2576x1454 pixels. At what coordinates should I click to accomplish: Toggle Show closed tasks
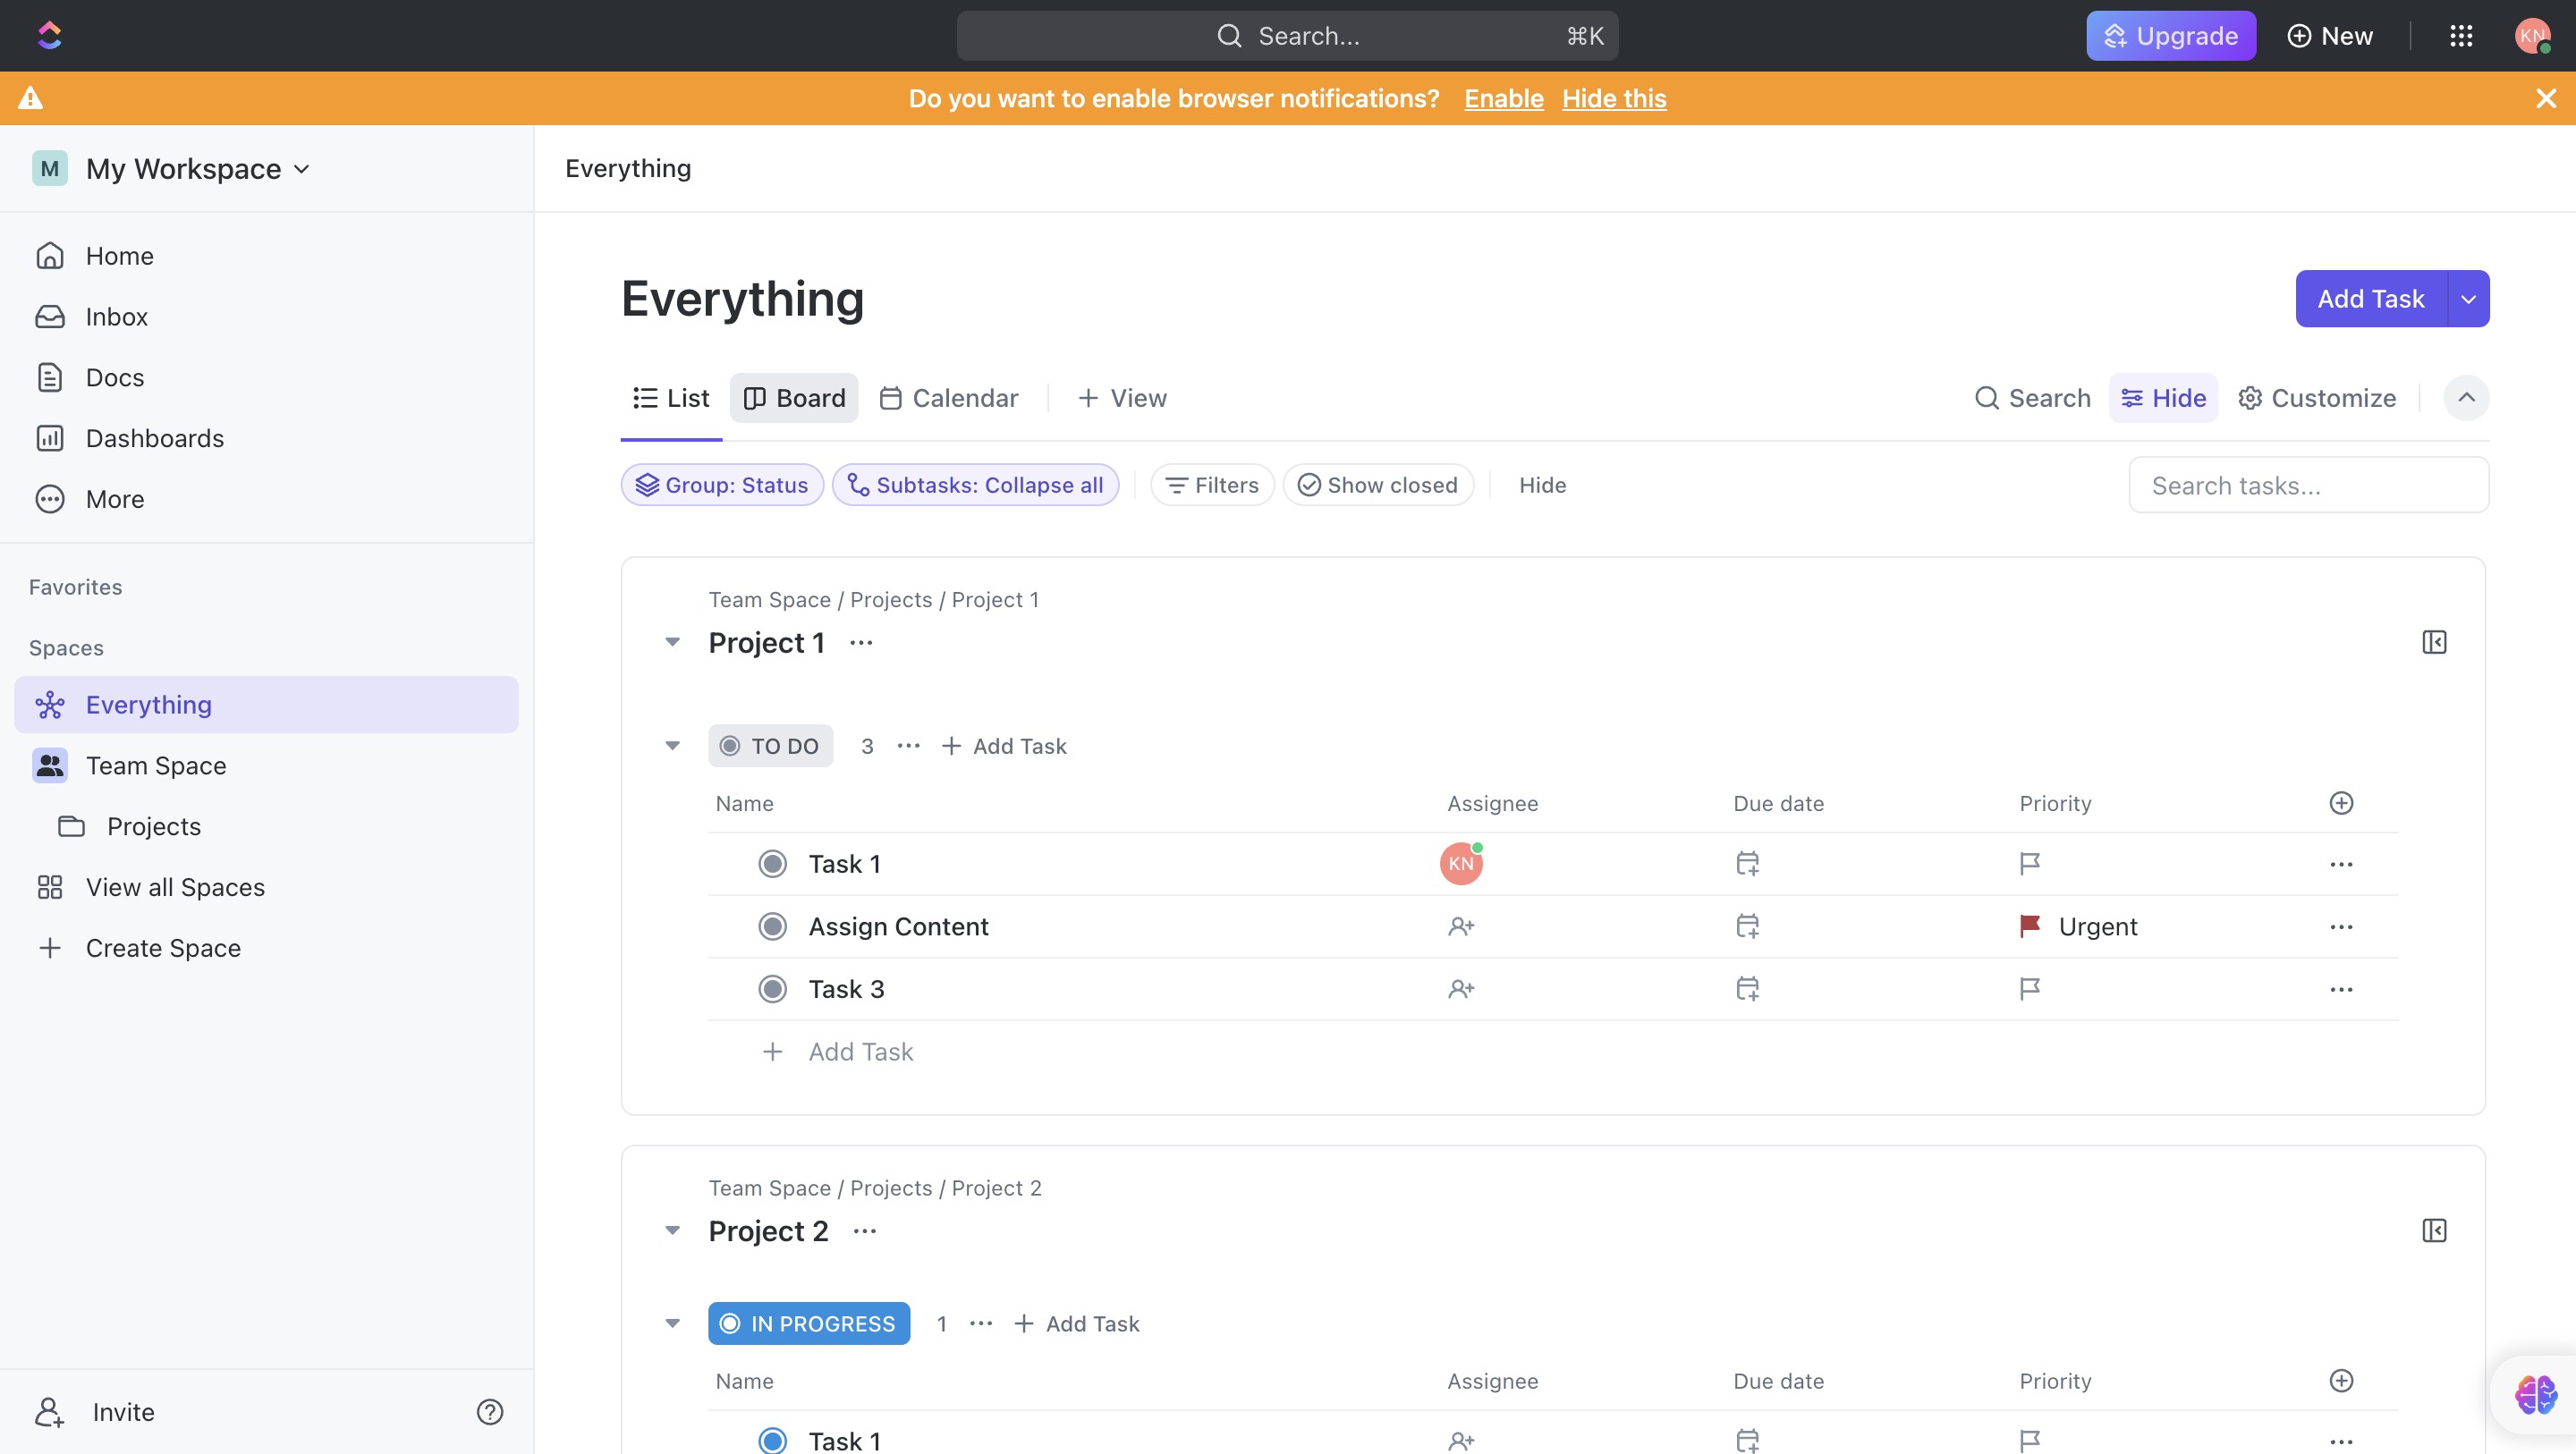[x=1378, y=485]
